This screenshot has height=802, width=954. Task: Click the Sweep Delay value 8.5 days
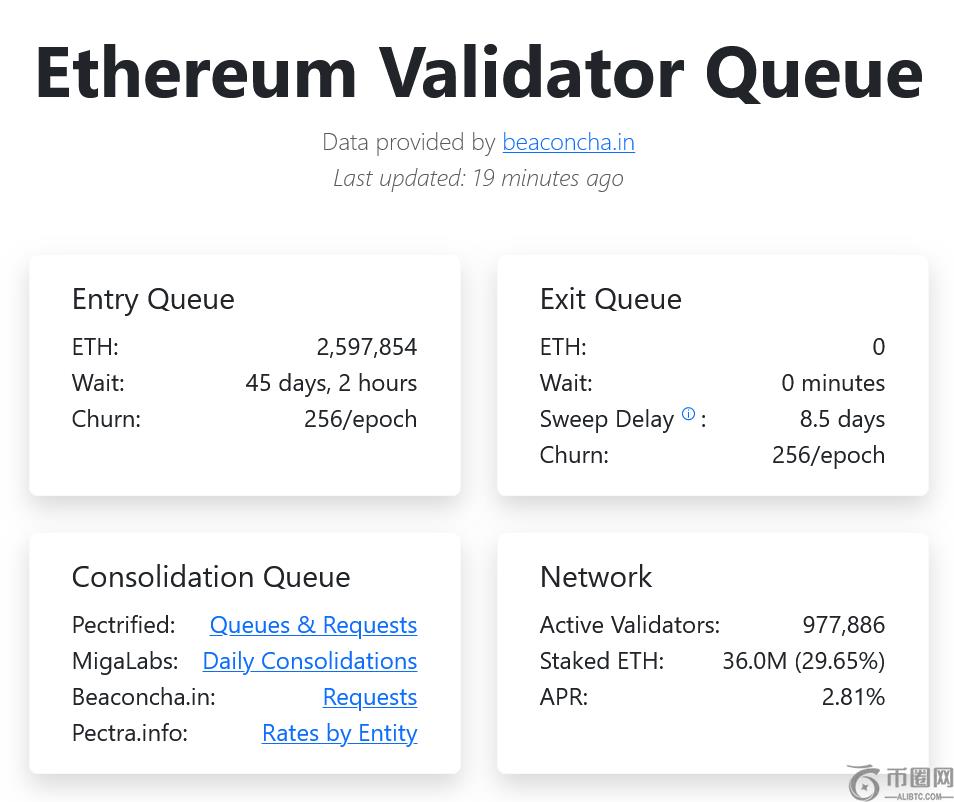842,419
